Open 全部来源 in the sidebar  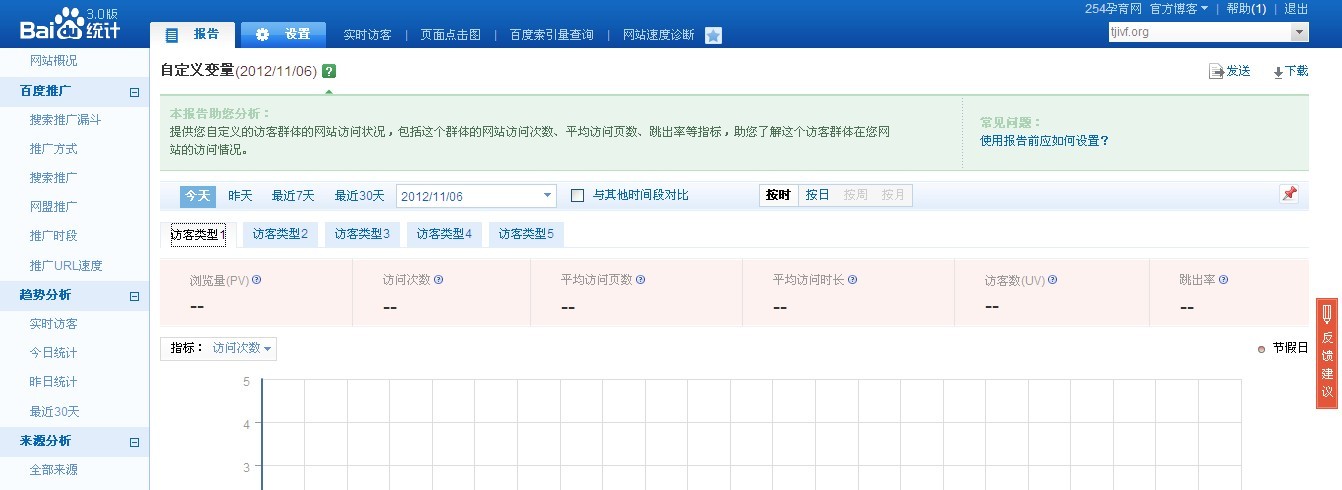(x=53, y=470)
